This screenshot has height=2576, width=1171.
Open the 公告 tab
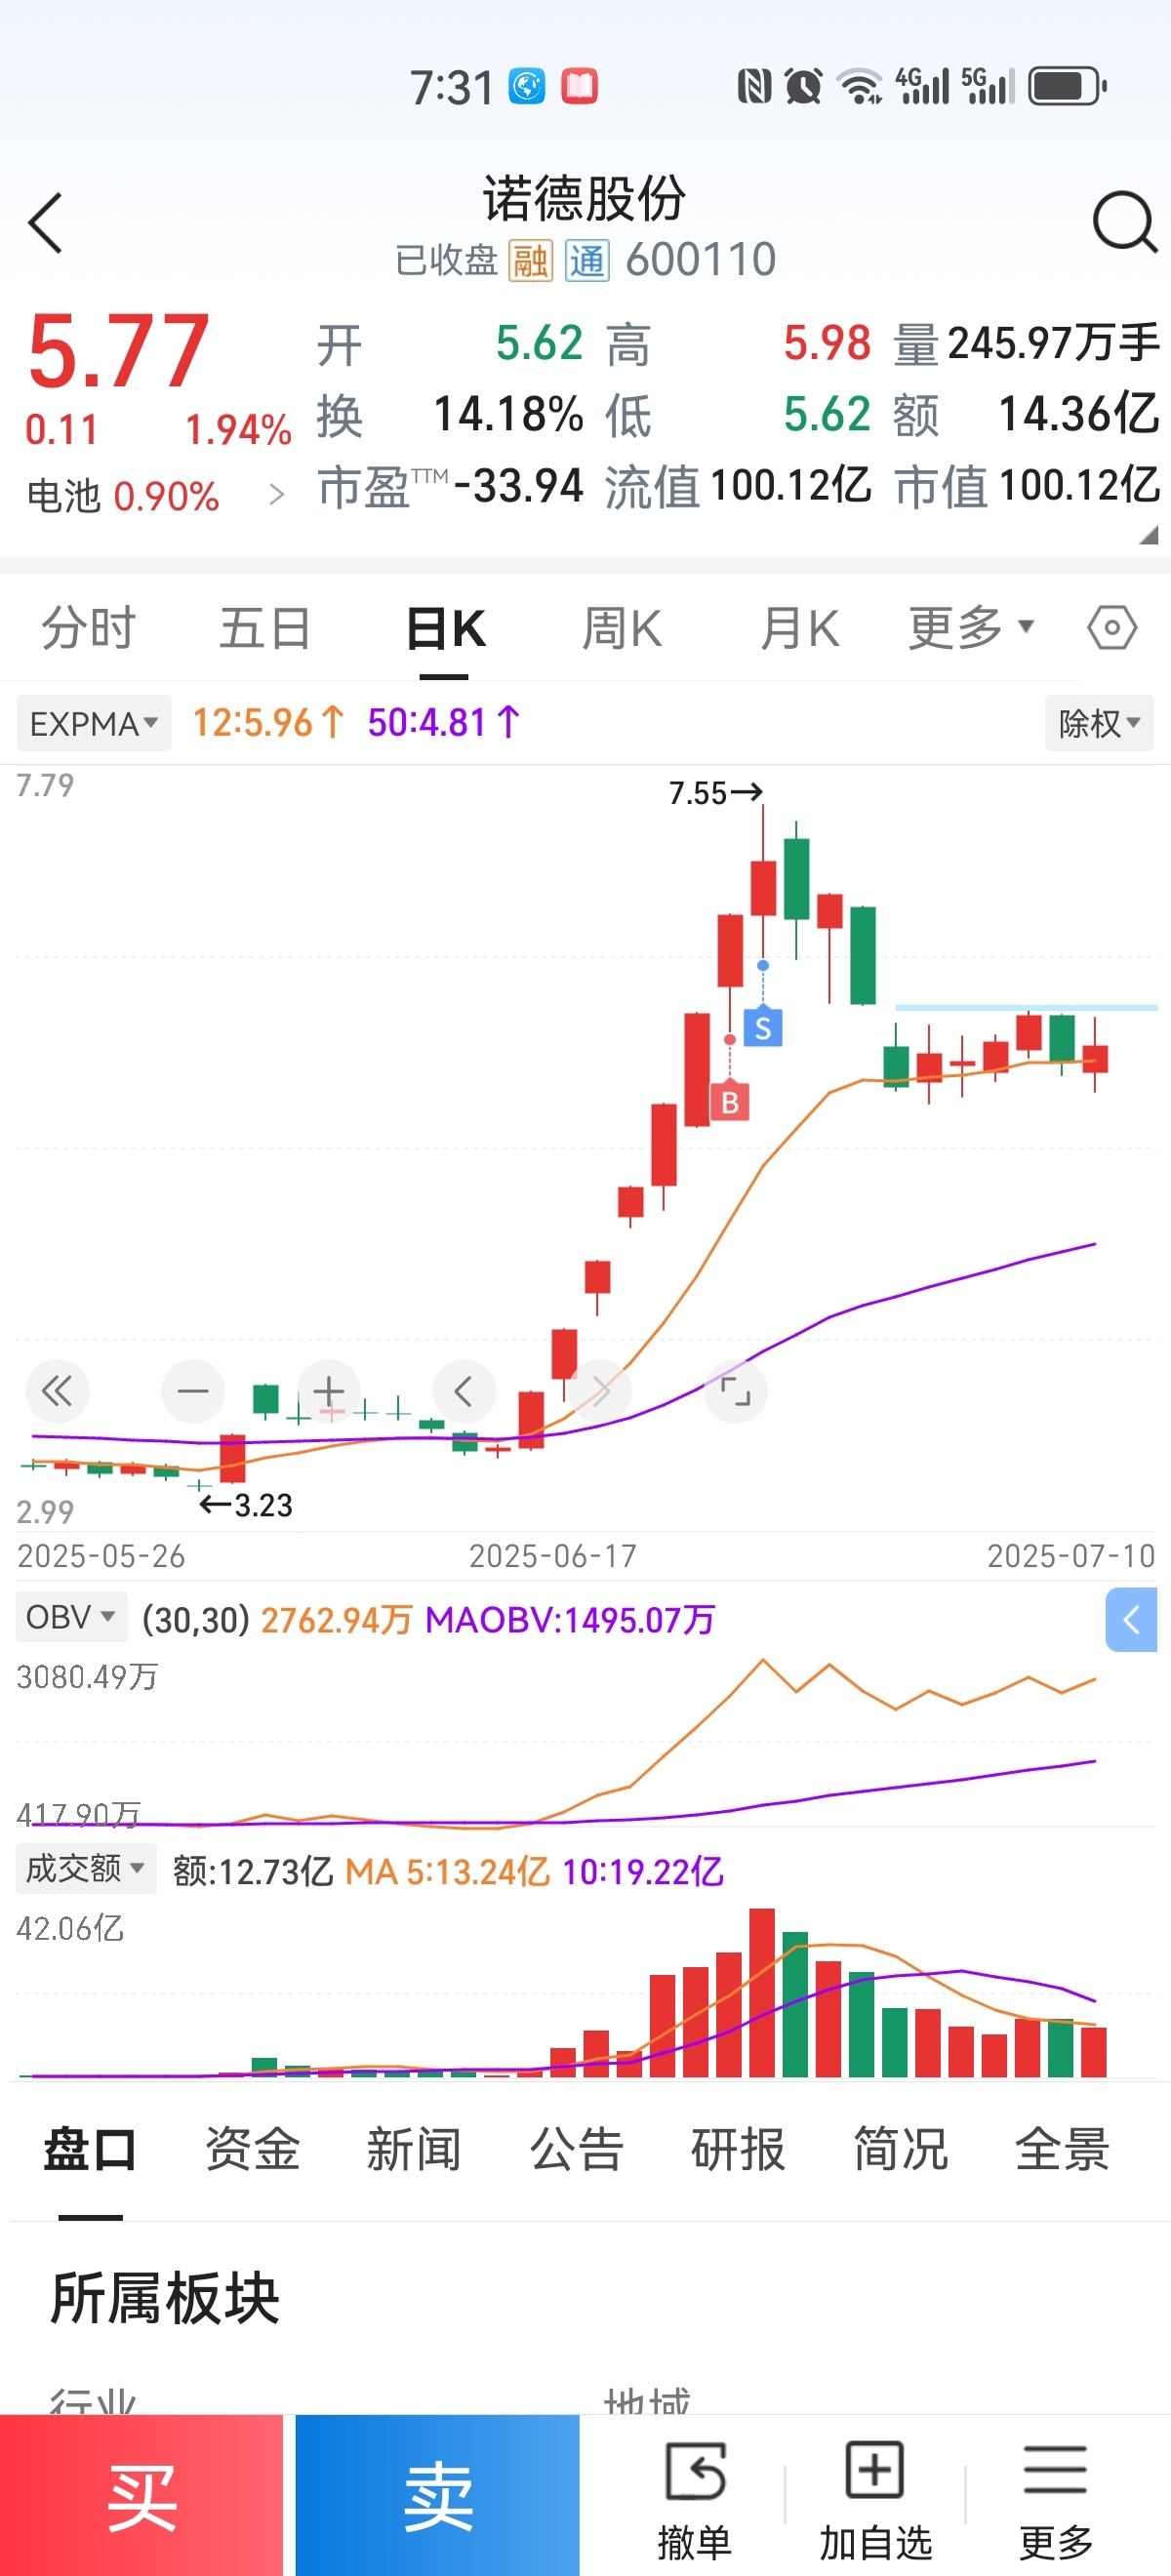coord(576,2149)
